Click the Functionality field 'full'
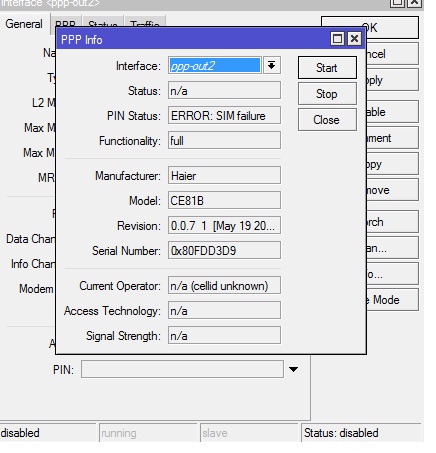This screenshot has width=436, height=453. coord(224,141)
